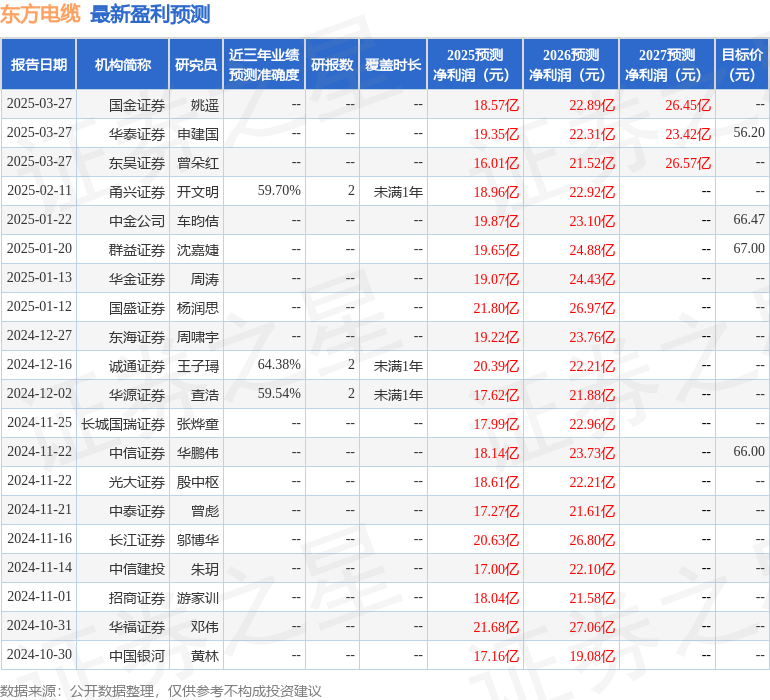This screenshot has width=770, height=700.
Task: Click the 64.38% accuracy value
Action: [x=279, y=364]
